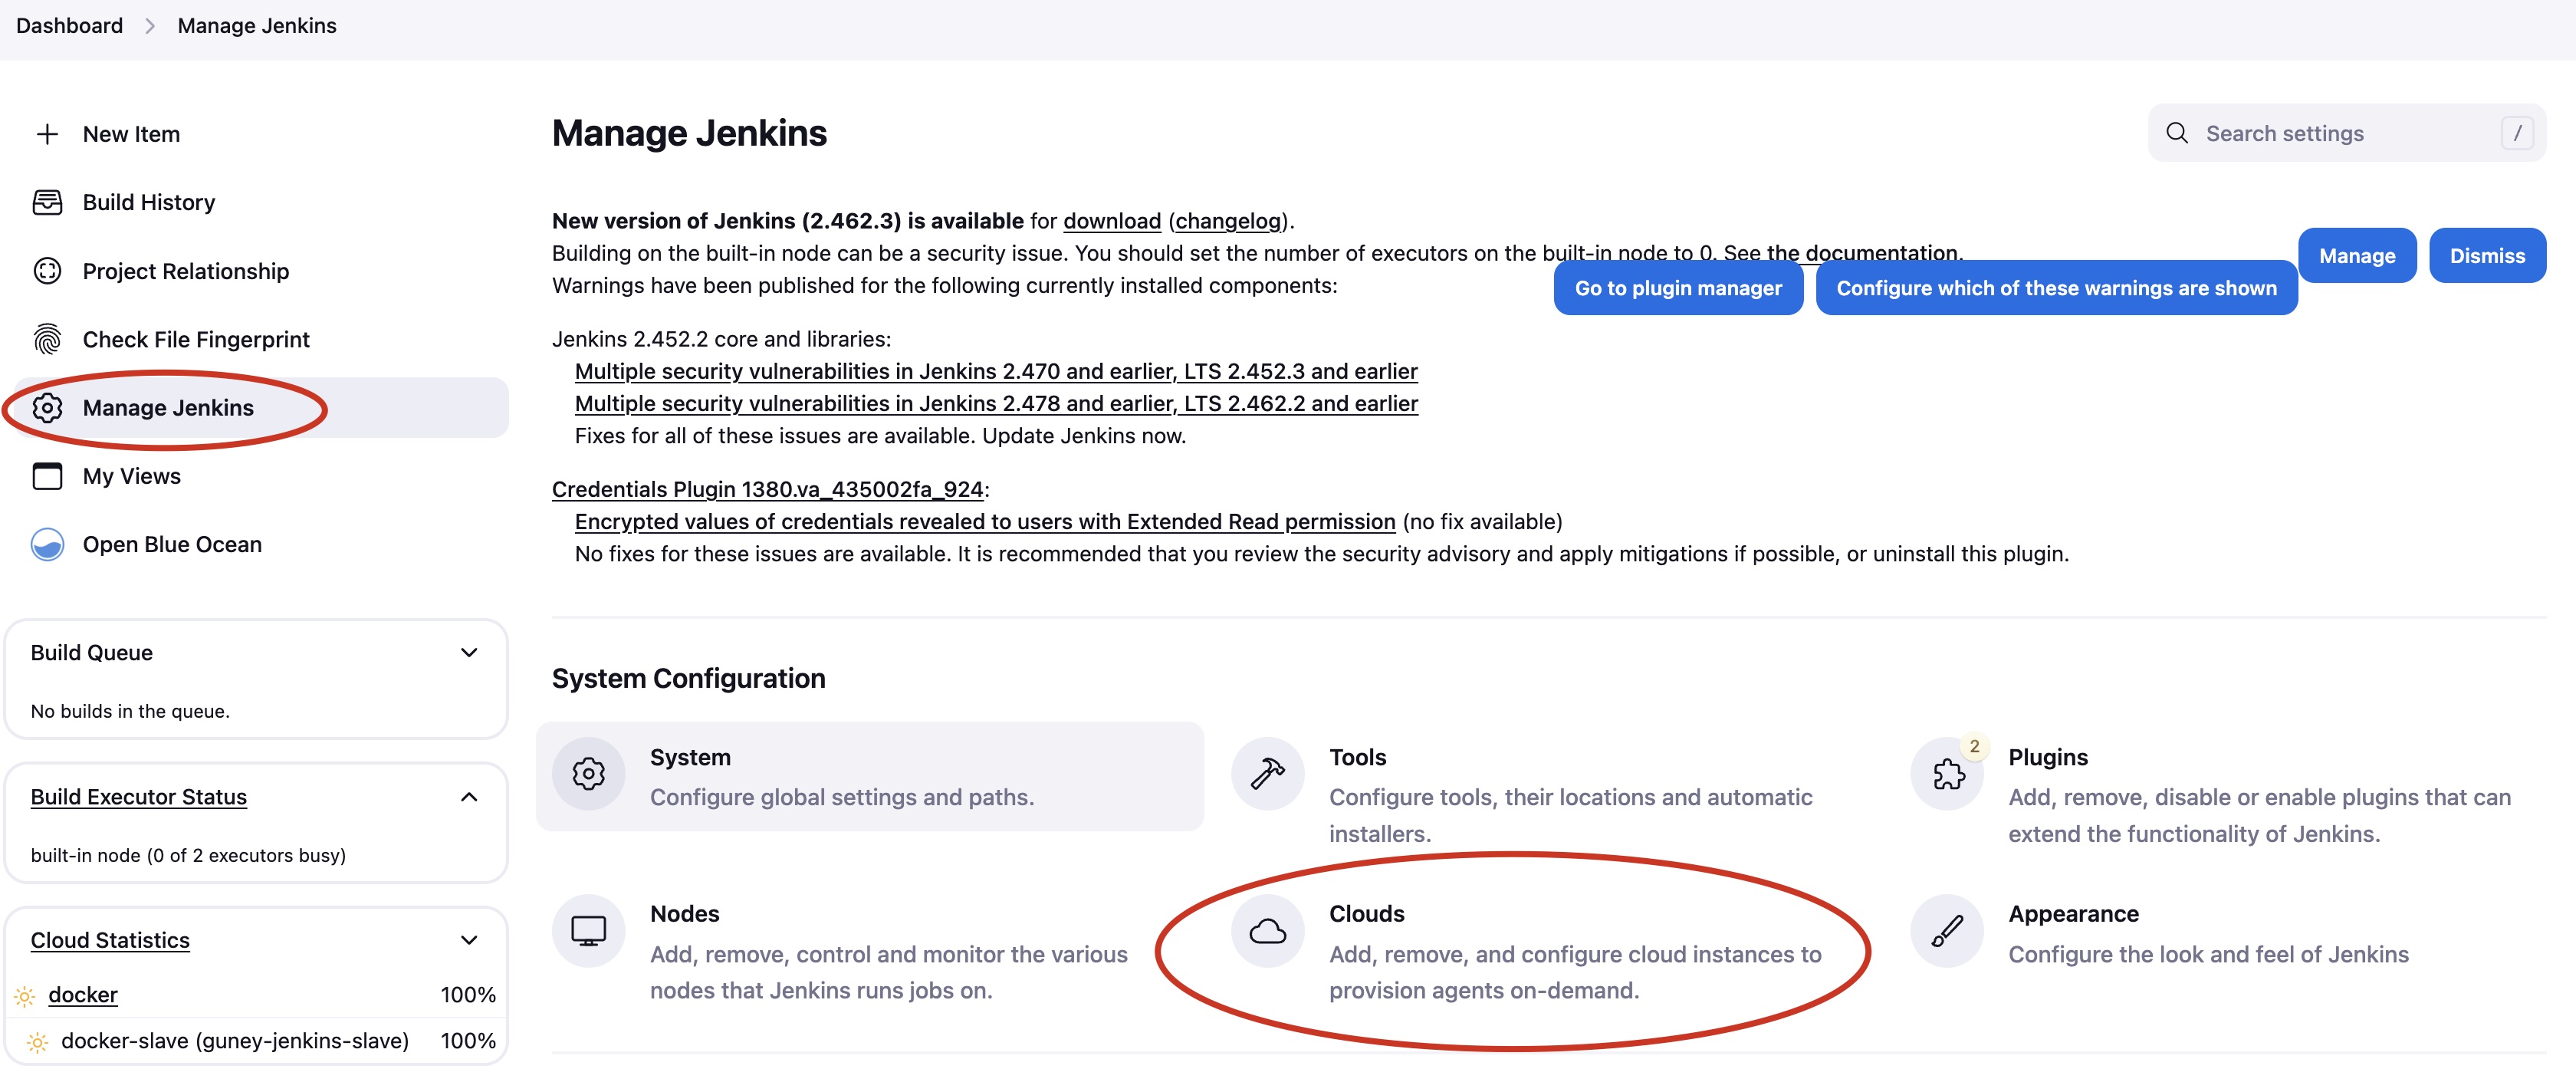Click the Tools hammer icon
Screen dimensions: 2576x1092
click(x=1267, y=773)
